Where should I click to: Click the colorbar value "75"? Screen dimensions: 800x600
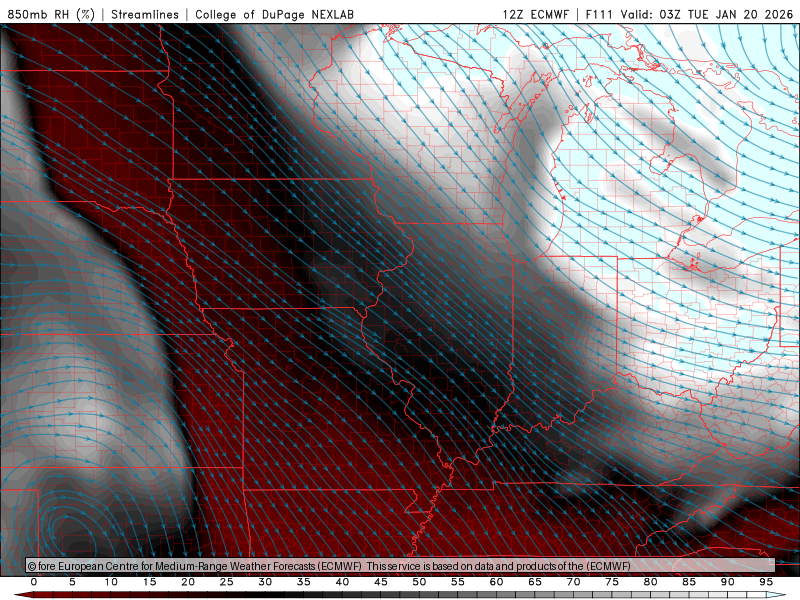pos(612,582)
